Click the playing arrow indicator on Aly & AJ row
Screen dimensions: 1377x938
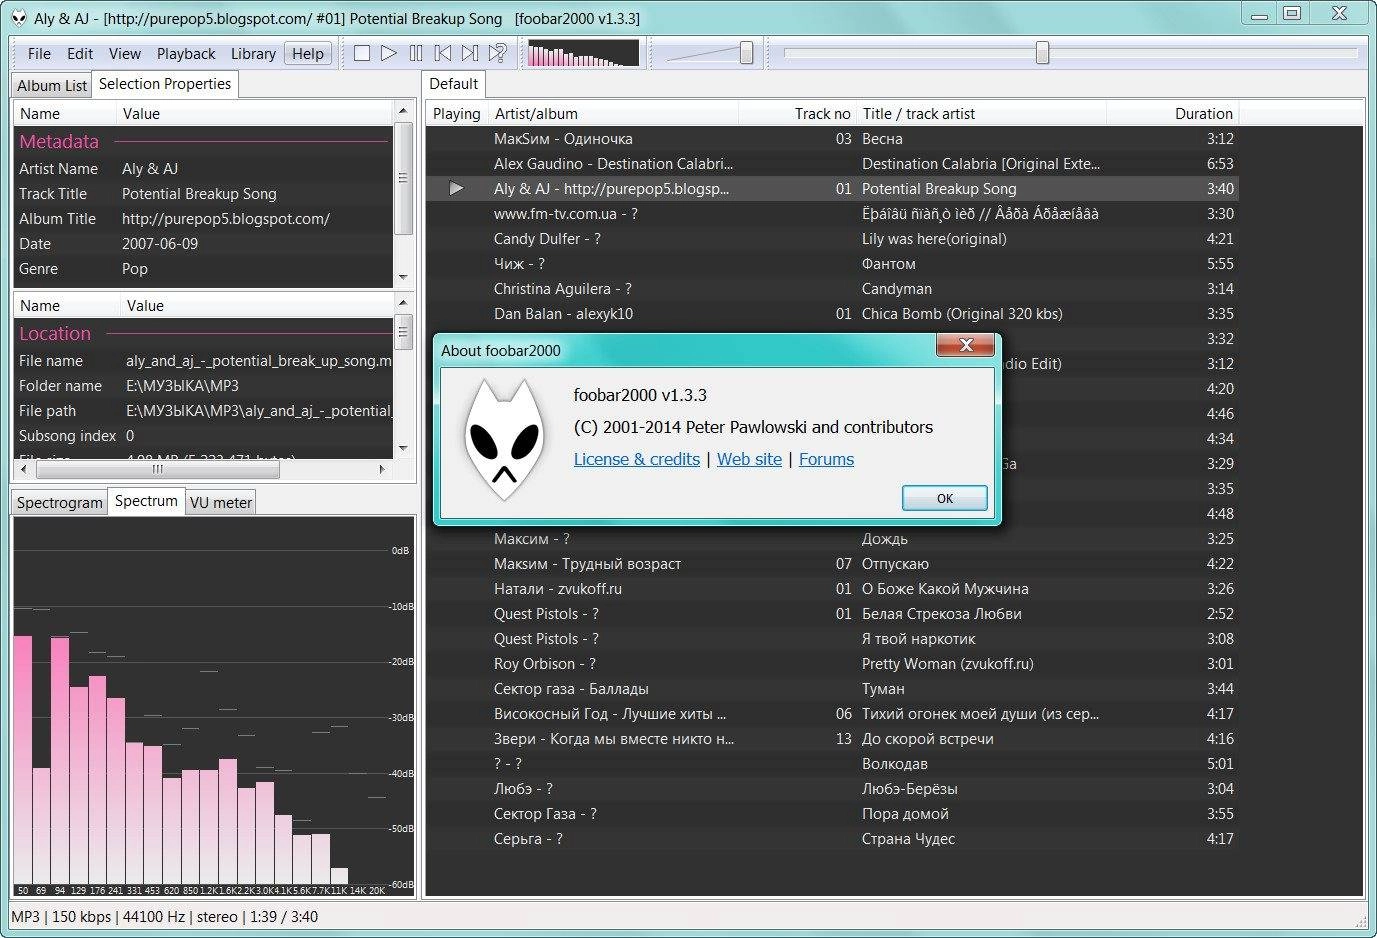[456, 188]
